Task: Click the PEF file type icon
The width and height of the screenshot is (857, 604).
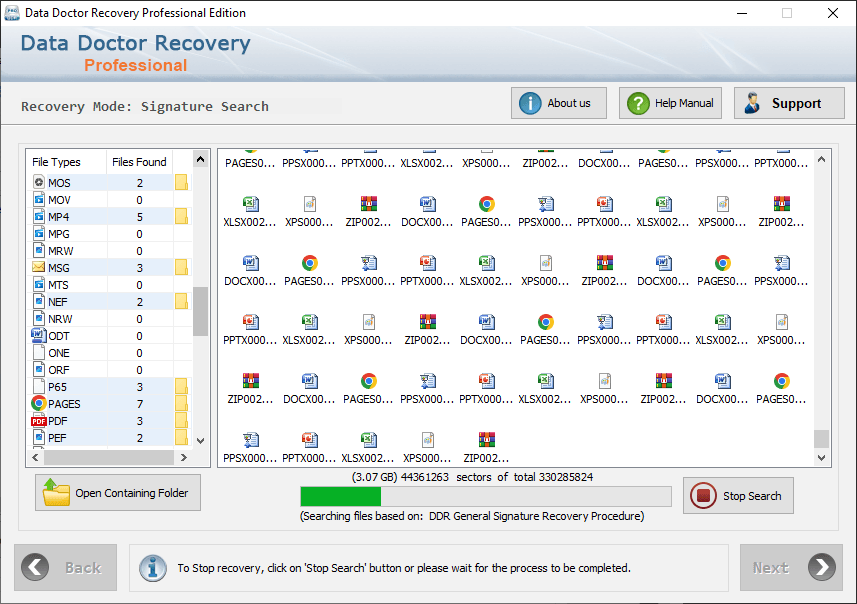Action: coord(39,437)
